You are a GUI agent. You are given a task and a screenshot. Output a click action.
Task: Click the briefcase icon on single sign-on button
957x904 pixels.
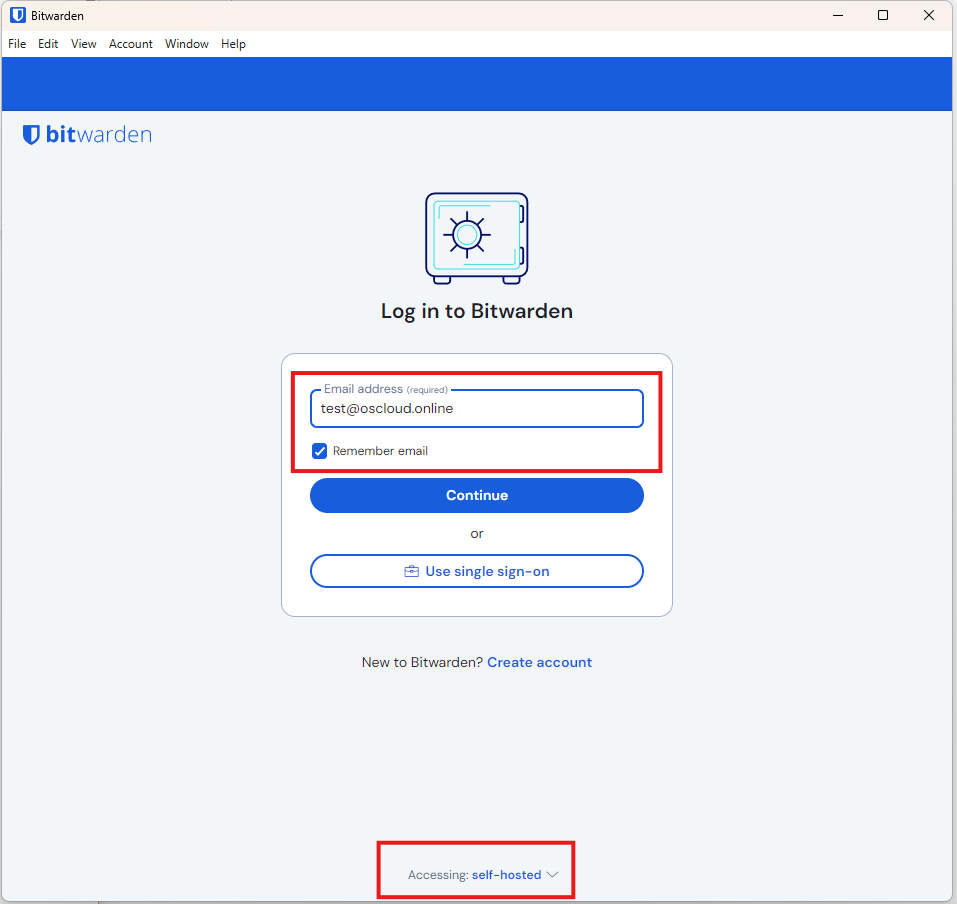click(x=411, y=571)
